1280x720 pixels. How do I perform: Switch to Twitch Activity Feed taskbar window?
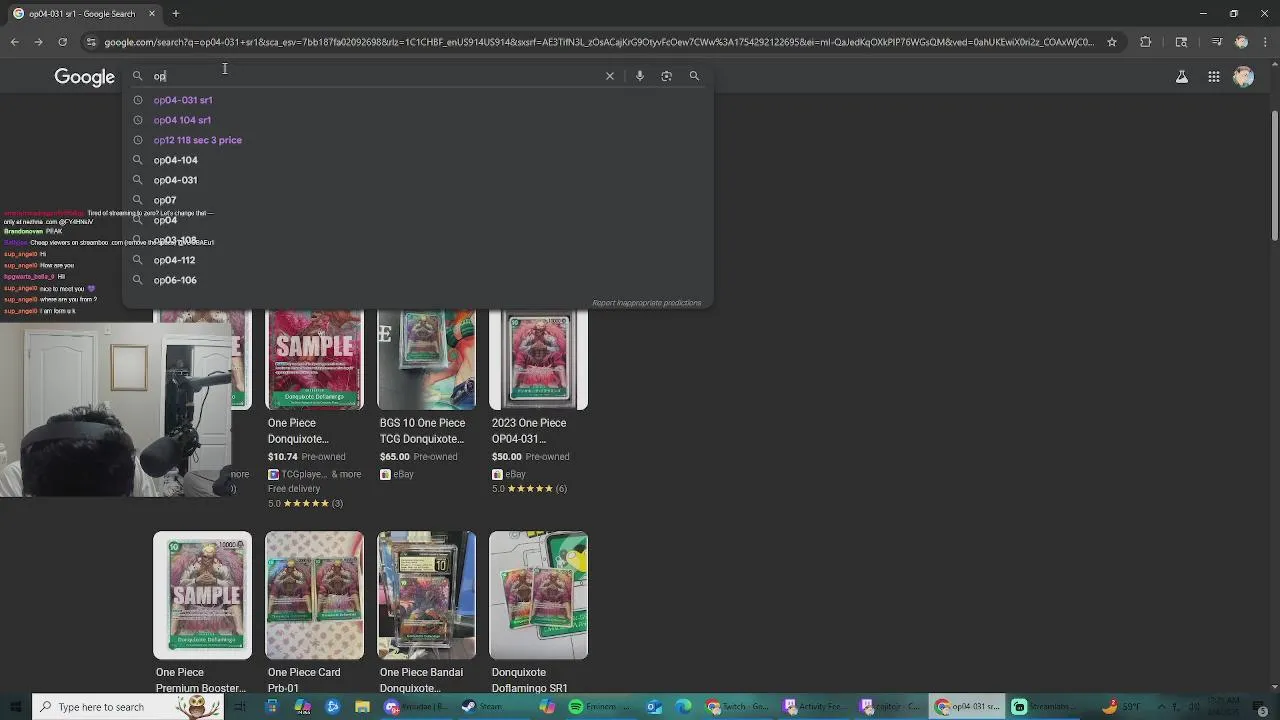(x=815, y=707)
